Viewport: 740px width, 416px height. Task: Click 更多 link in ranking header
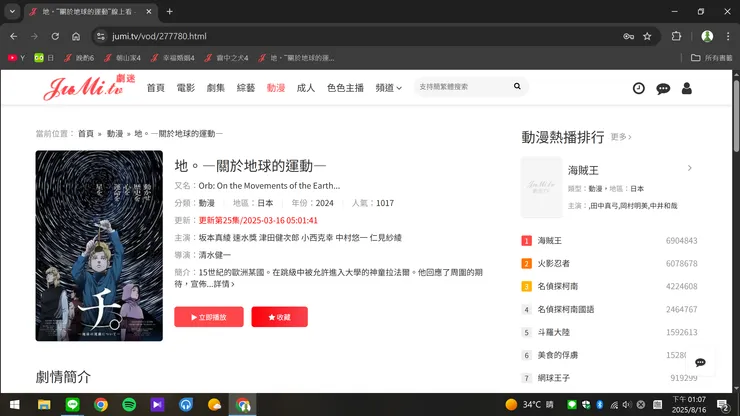click(x=621, y=137)
